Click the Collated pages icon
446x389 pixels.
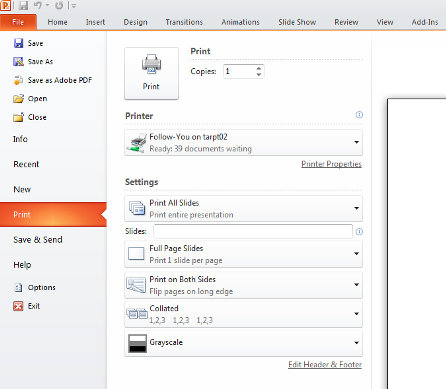click(x=137, y=314)
